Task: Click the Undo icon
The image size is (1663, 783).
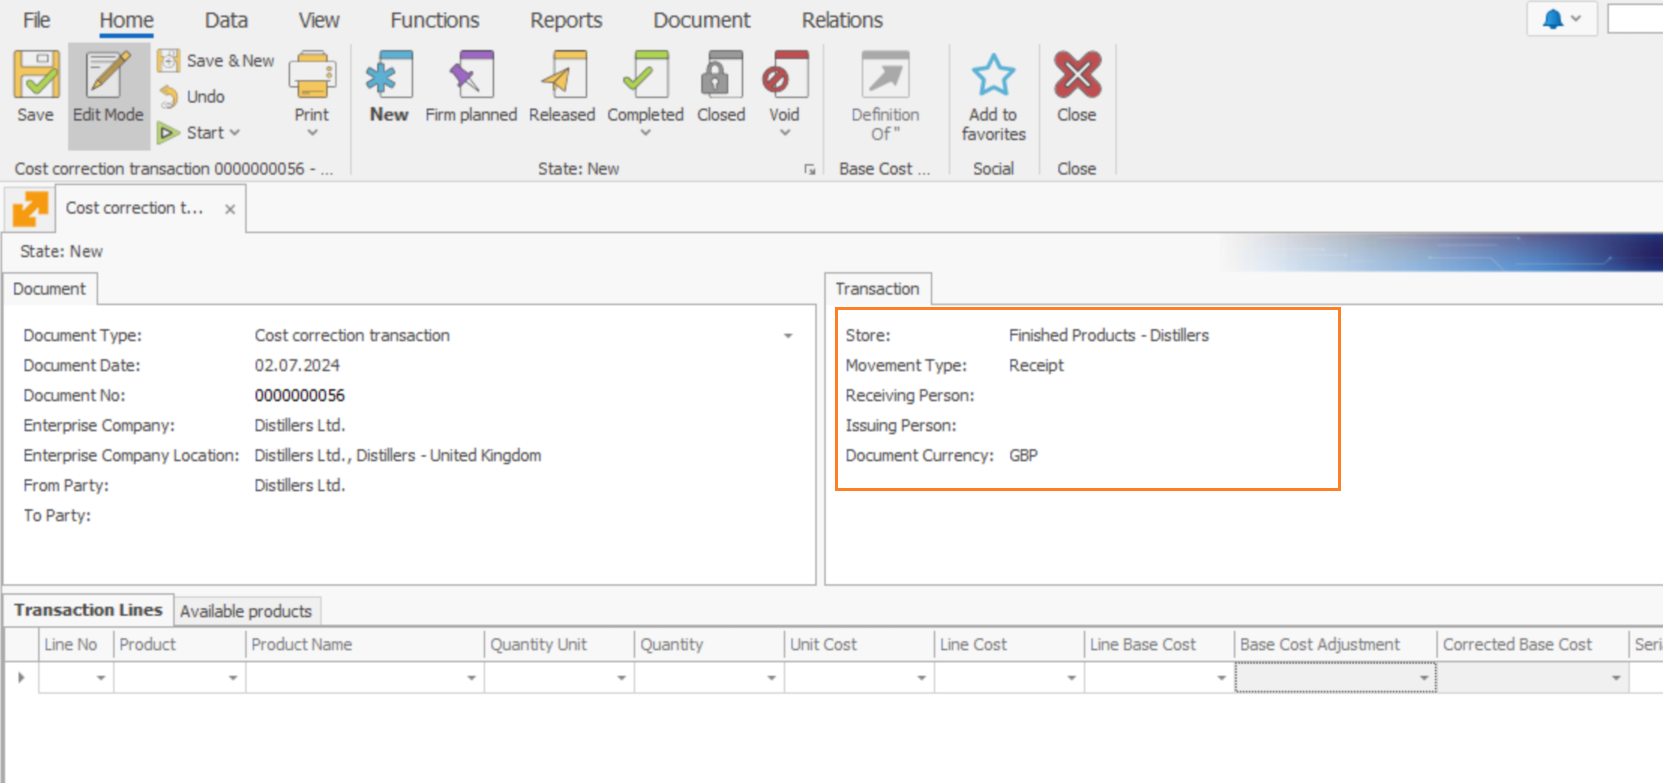Action: pos(169,97)
